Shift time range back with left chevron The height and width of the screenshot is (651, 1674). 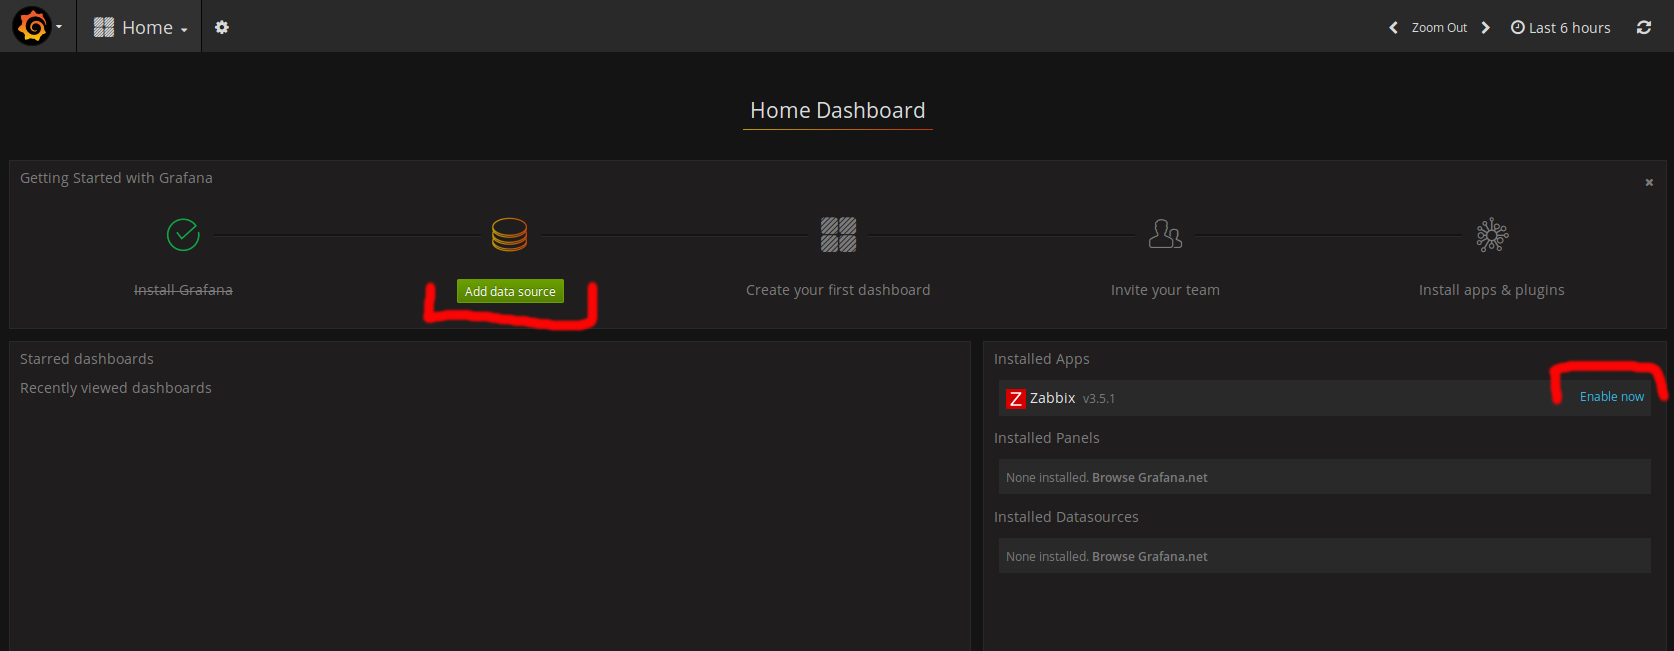click(x=1393, y=28)
